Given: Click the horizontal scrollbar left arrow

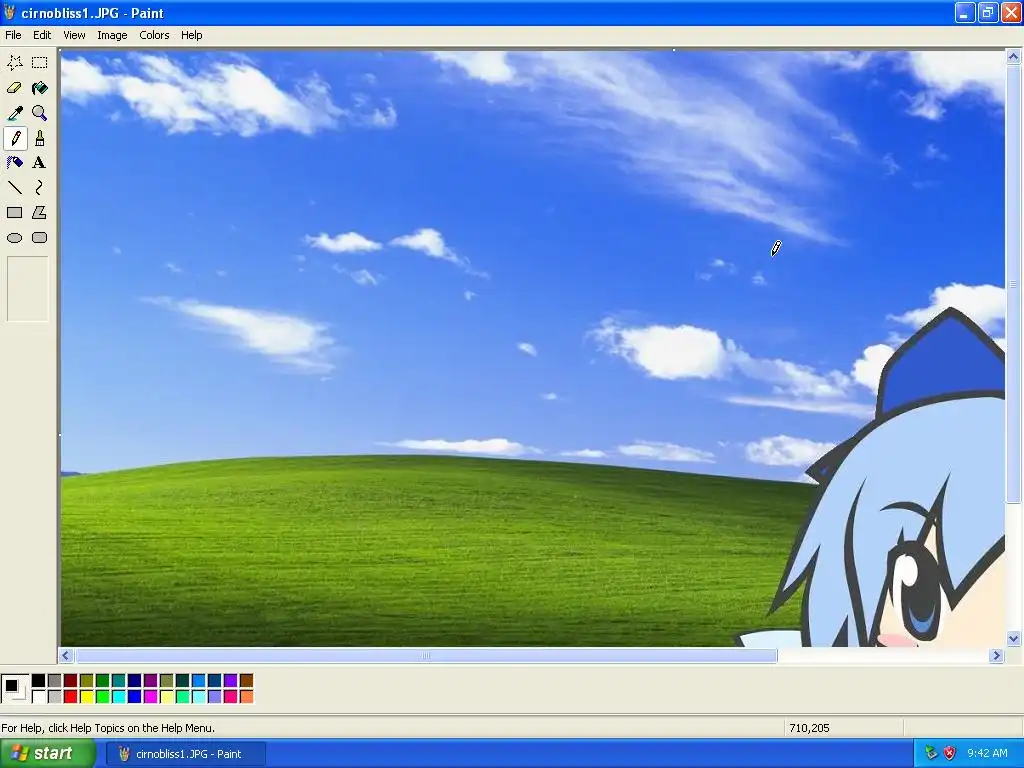Looking at the screenshot, I should (x=66, y=656).
